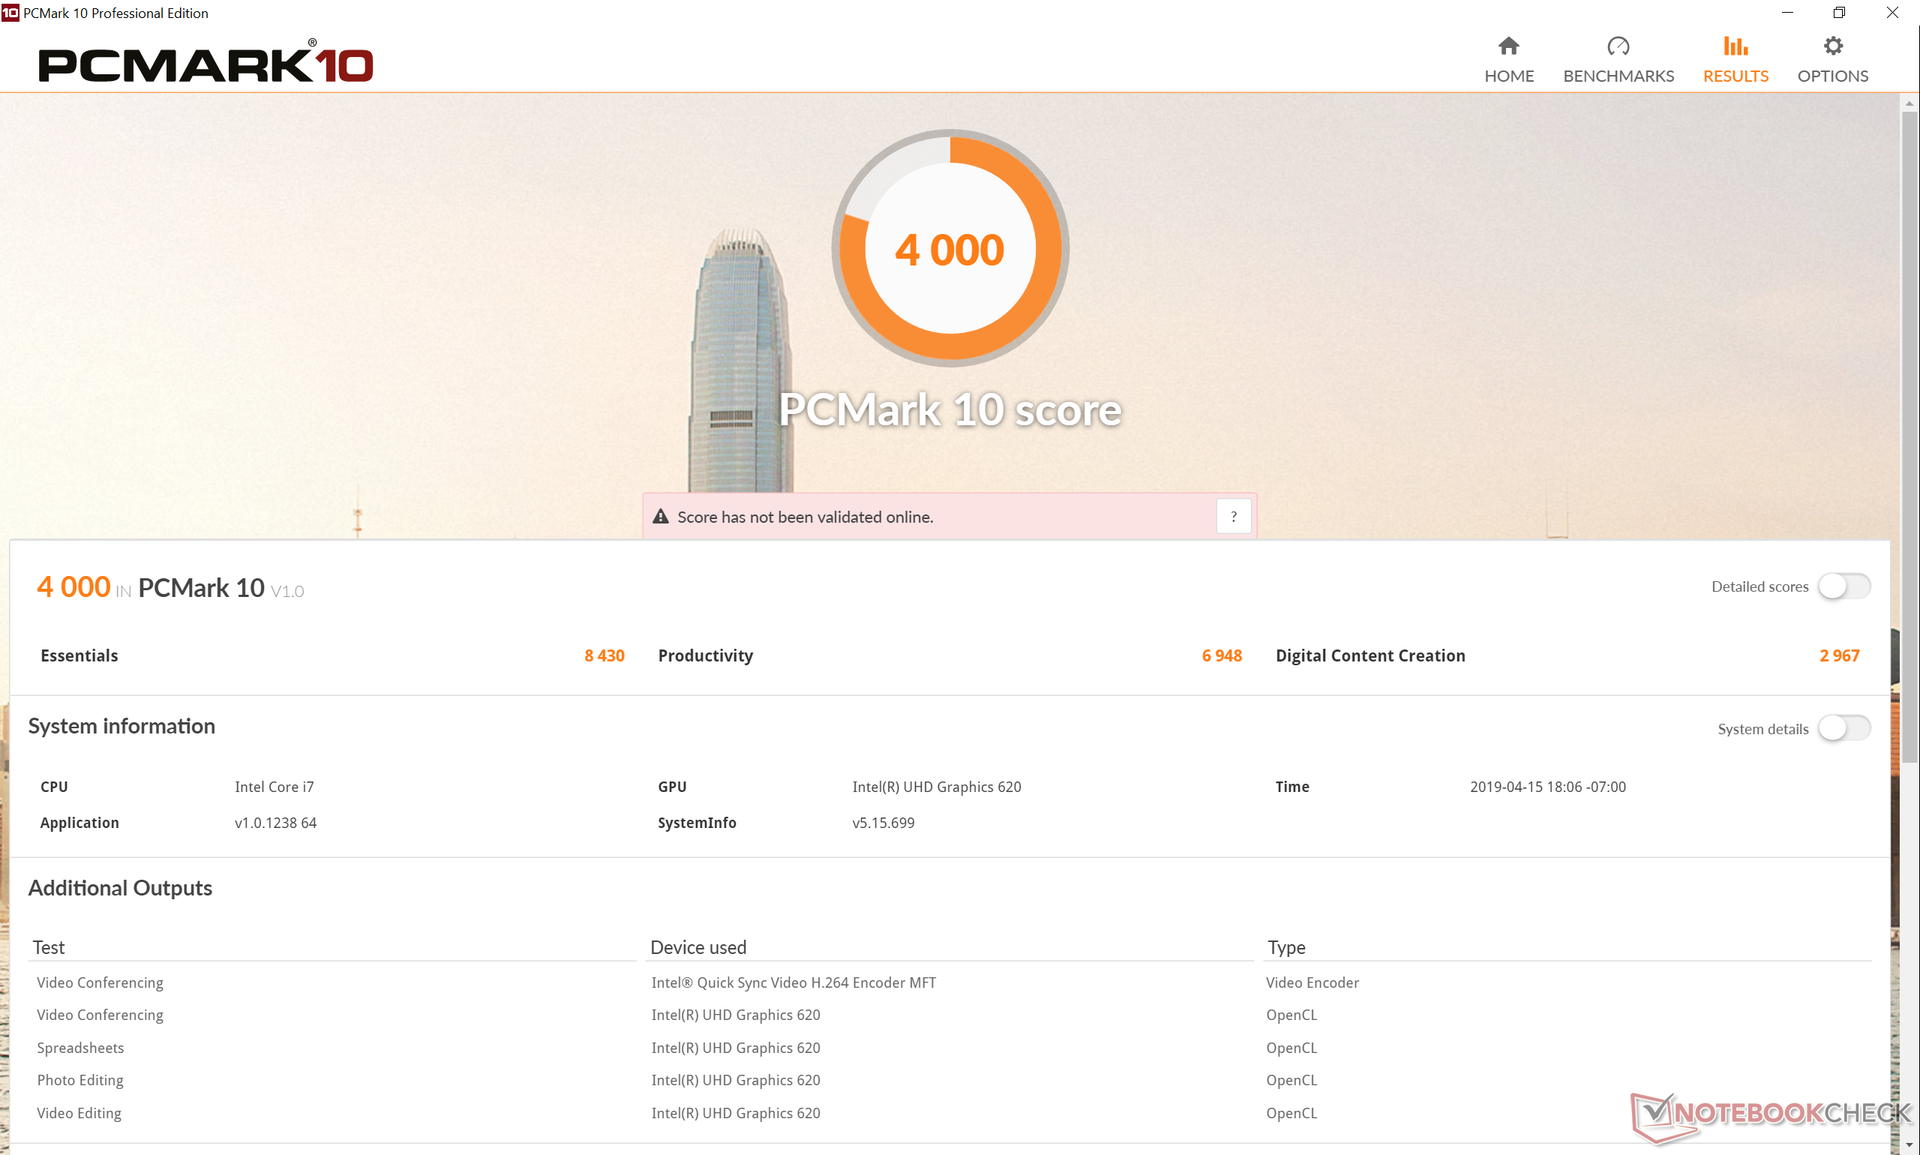Switch to the BENCHMARKS tab label
This screenshot has width=1920, height=1155.
coord(1618,76)
